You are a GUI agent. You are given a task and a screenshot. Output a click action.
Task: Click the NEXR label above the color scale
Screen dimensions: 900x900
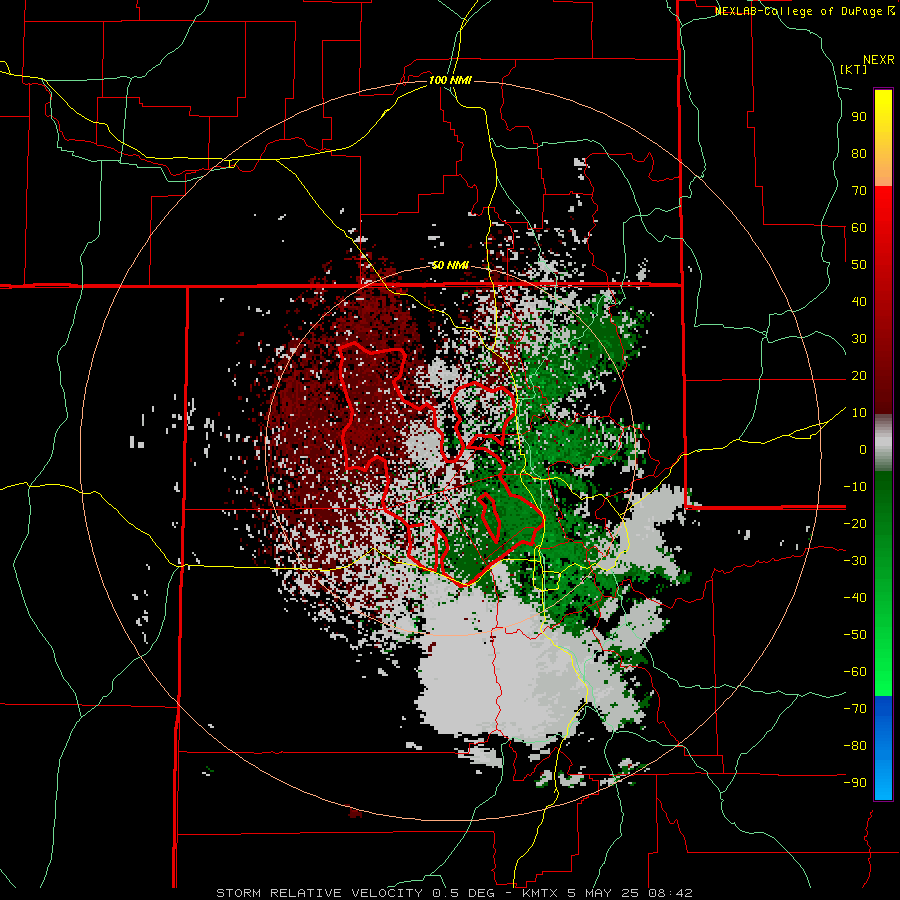[x=879, y=60]
